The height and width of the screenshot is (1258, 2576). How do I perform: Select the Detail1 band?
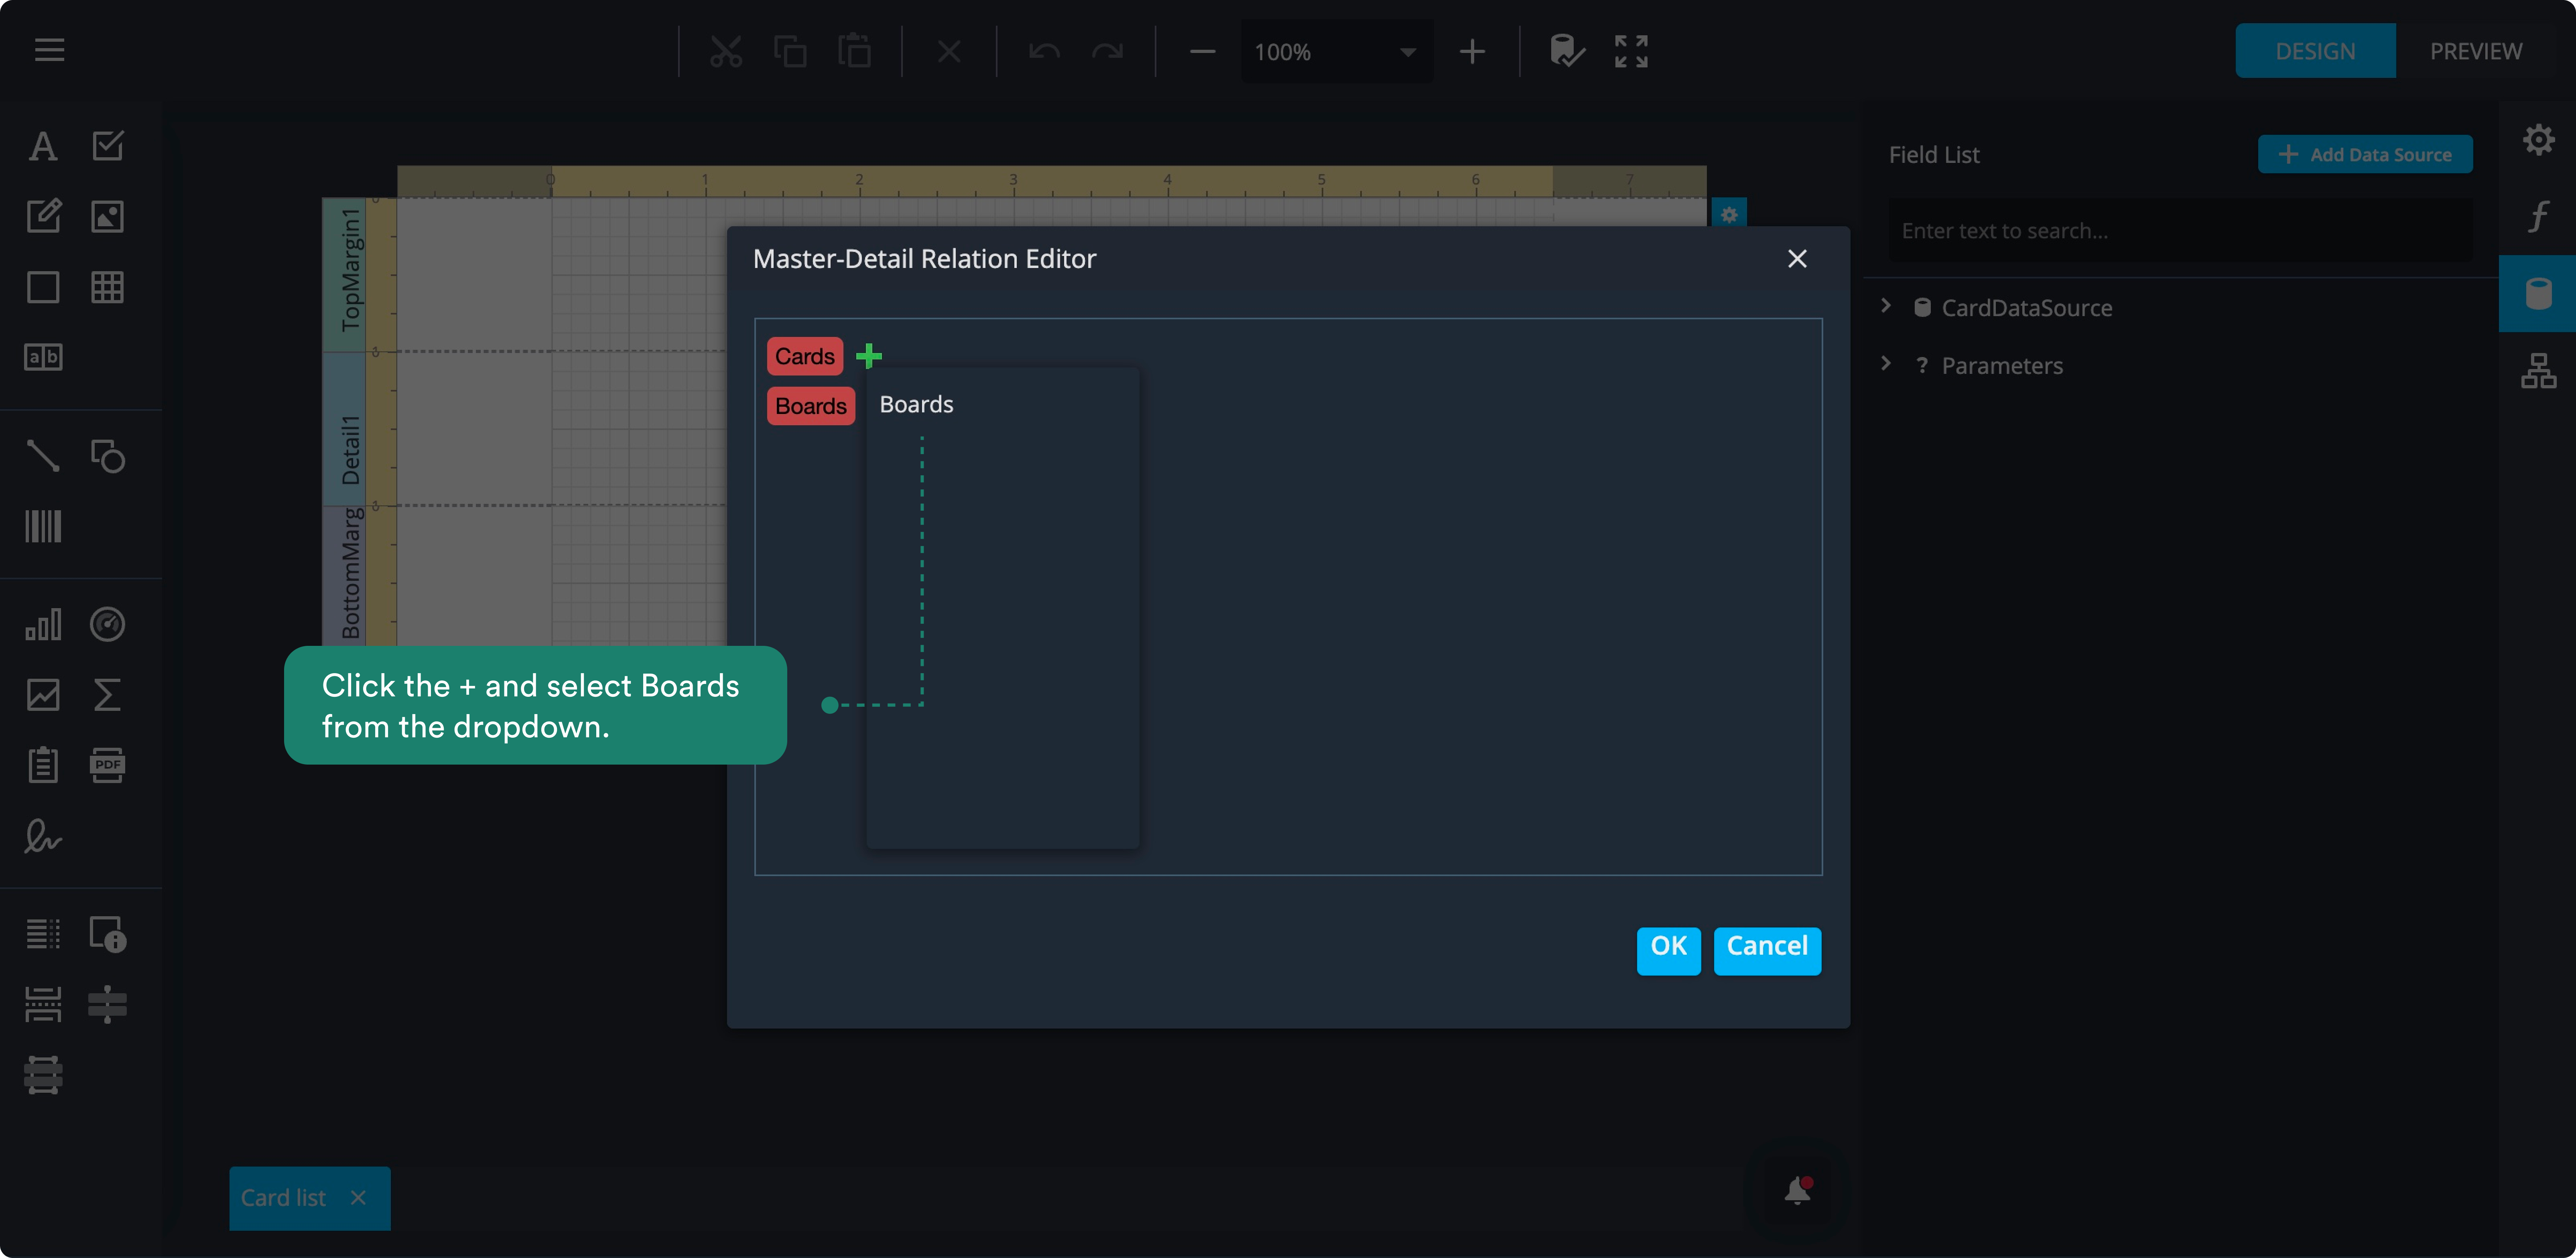click(344, 429)
